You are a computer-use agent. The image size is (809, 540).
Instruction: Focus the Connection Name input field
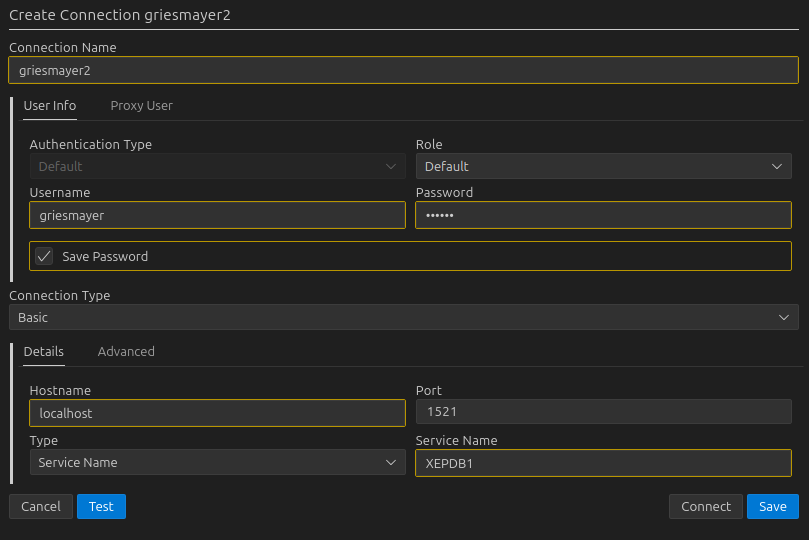(403, 70)
